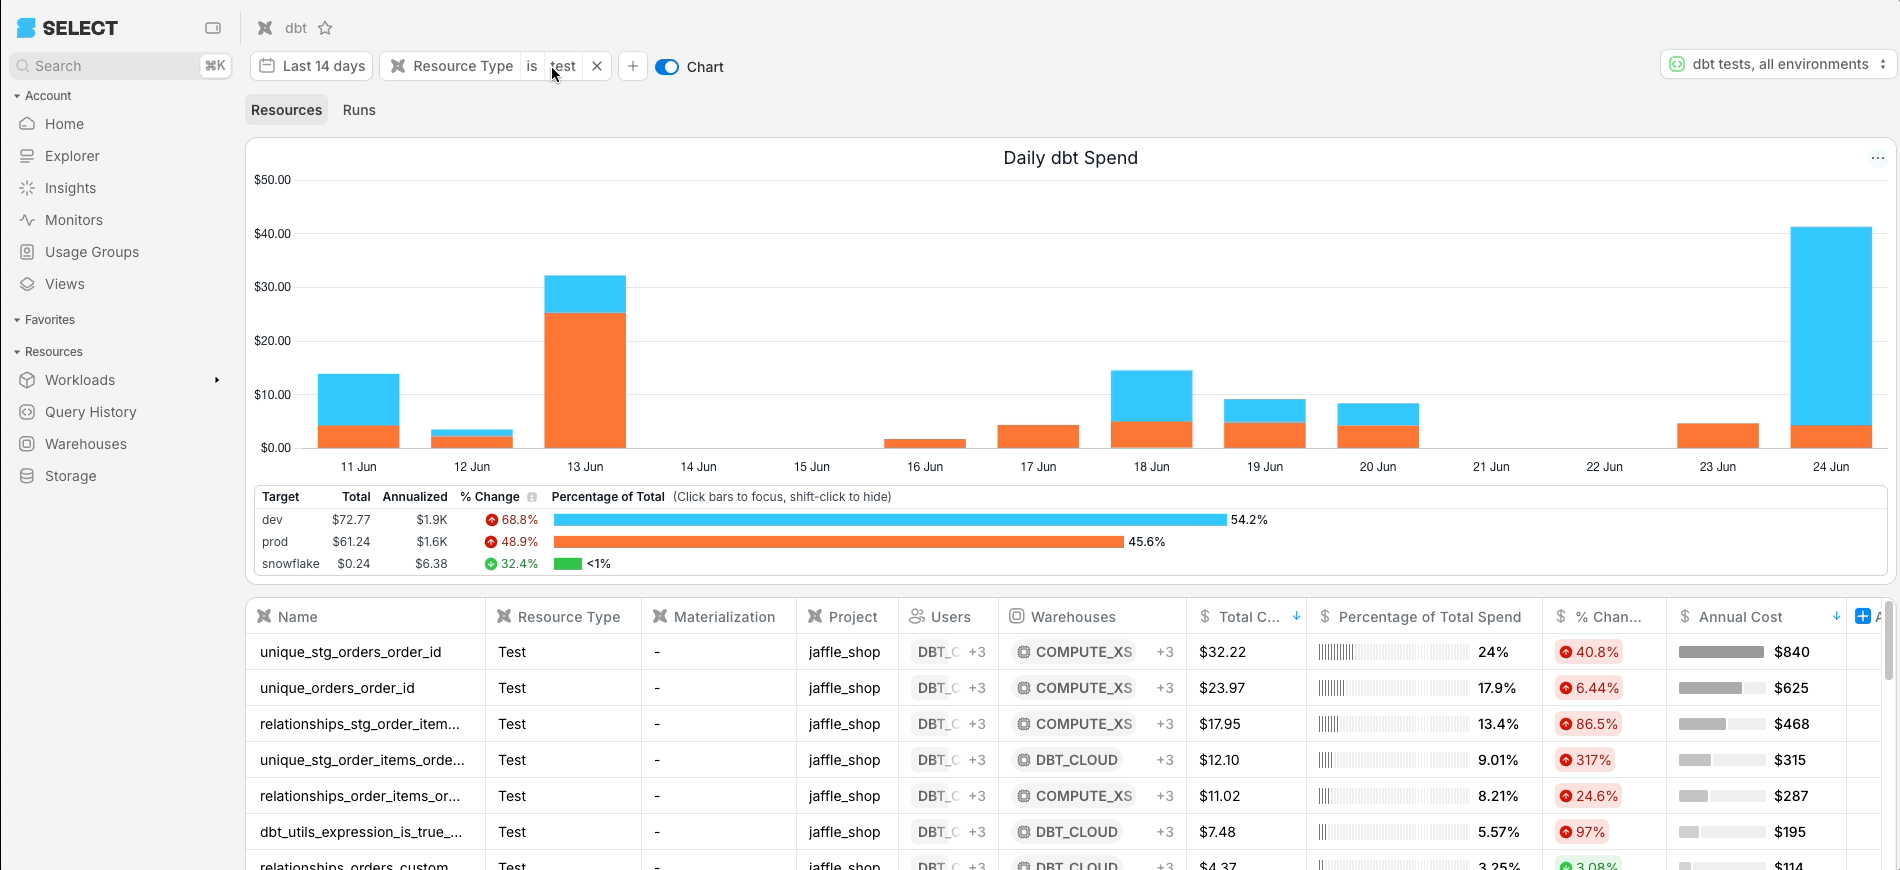Click the SELECT logo icon
The width and height of the screenshot is (1900, 870).
(x=26, y=28)
